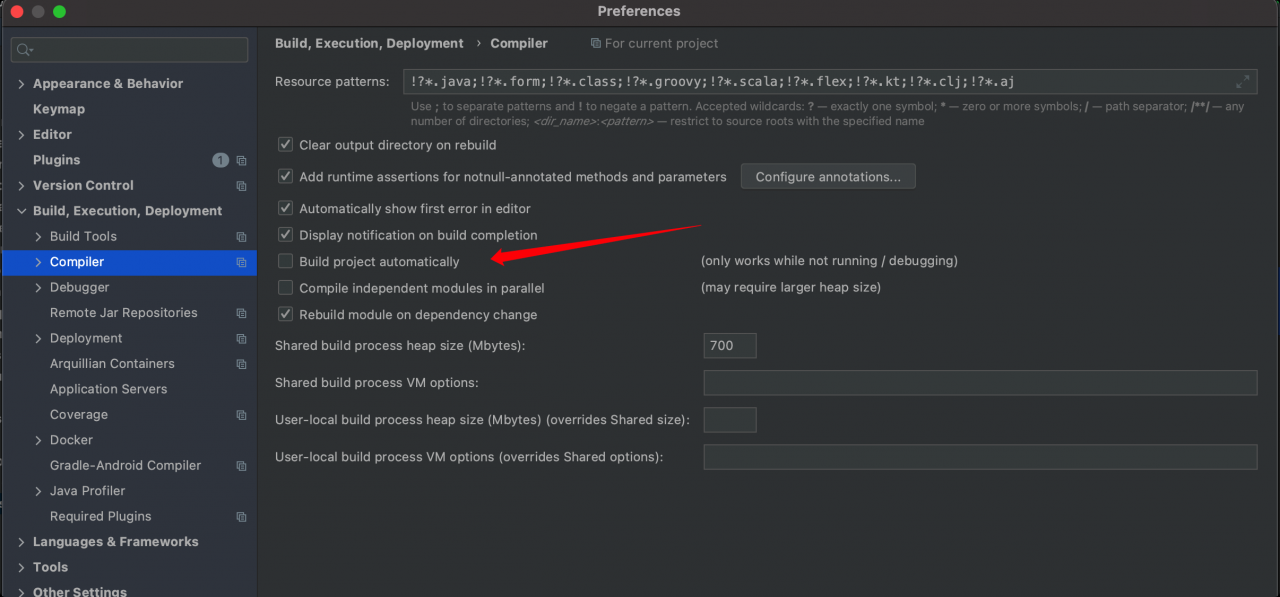Expand the Debugger subtree arrow
This screenshot has height=597, width=1280.
tap(39, 288)
